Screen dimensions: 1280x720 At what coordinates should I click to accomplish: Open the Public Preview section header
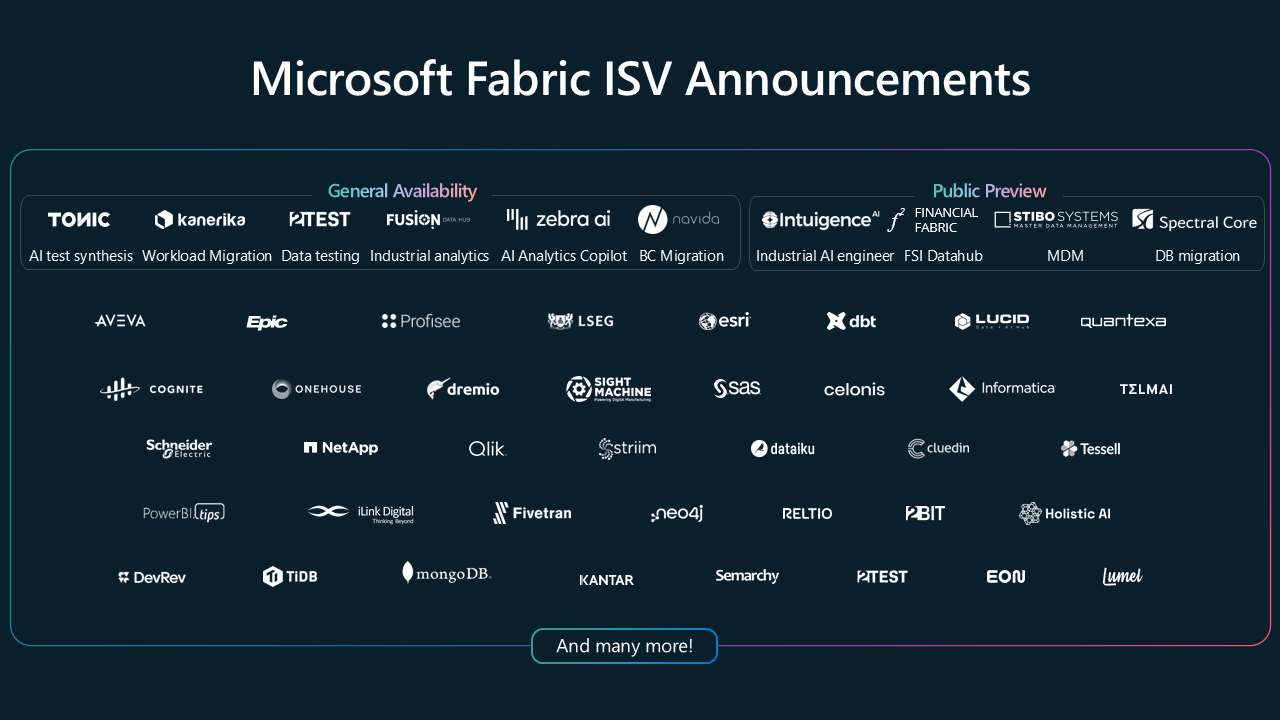coord(989,190)
